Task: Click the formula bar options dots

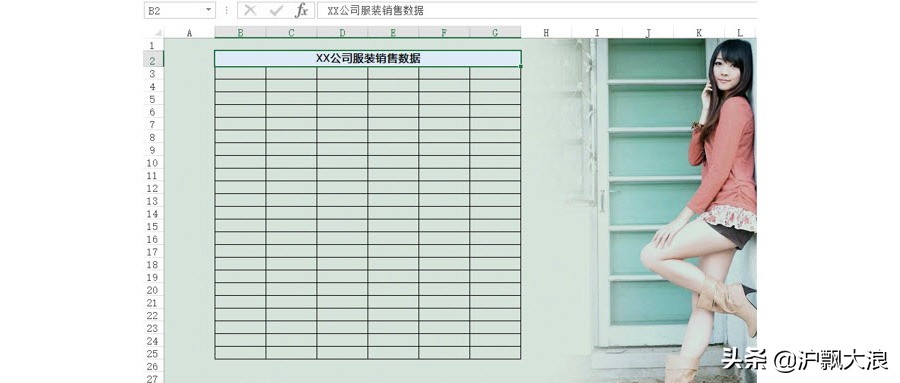Action: (226, 10)
